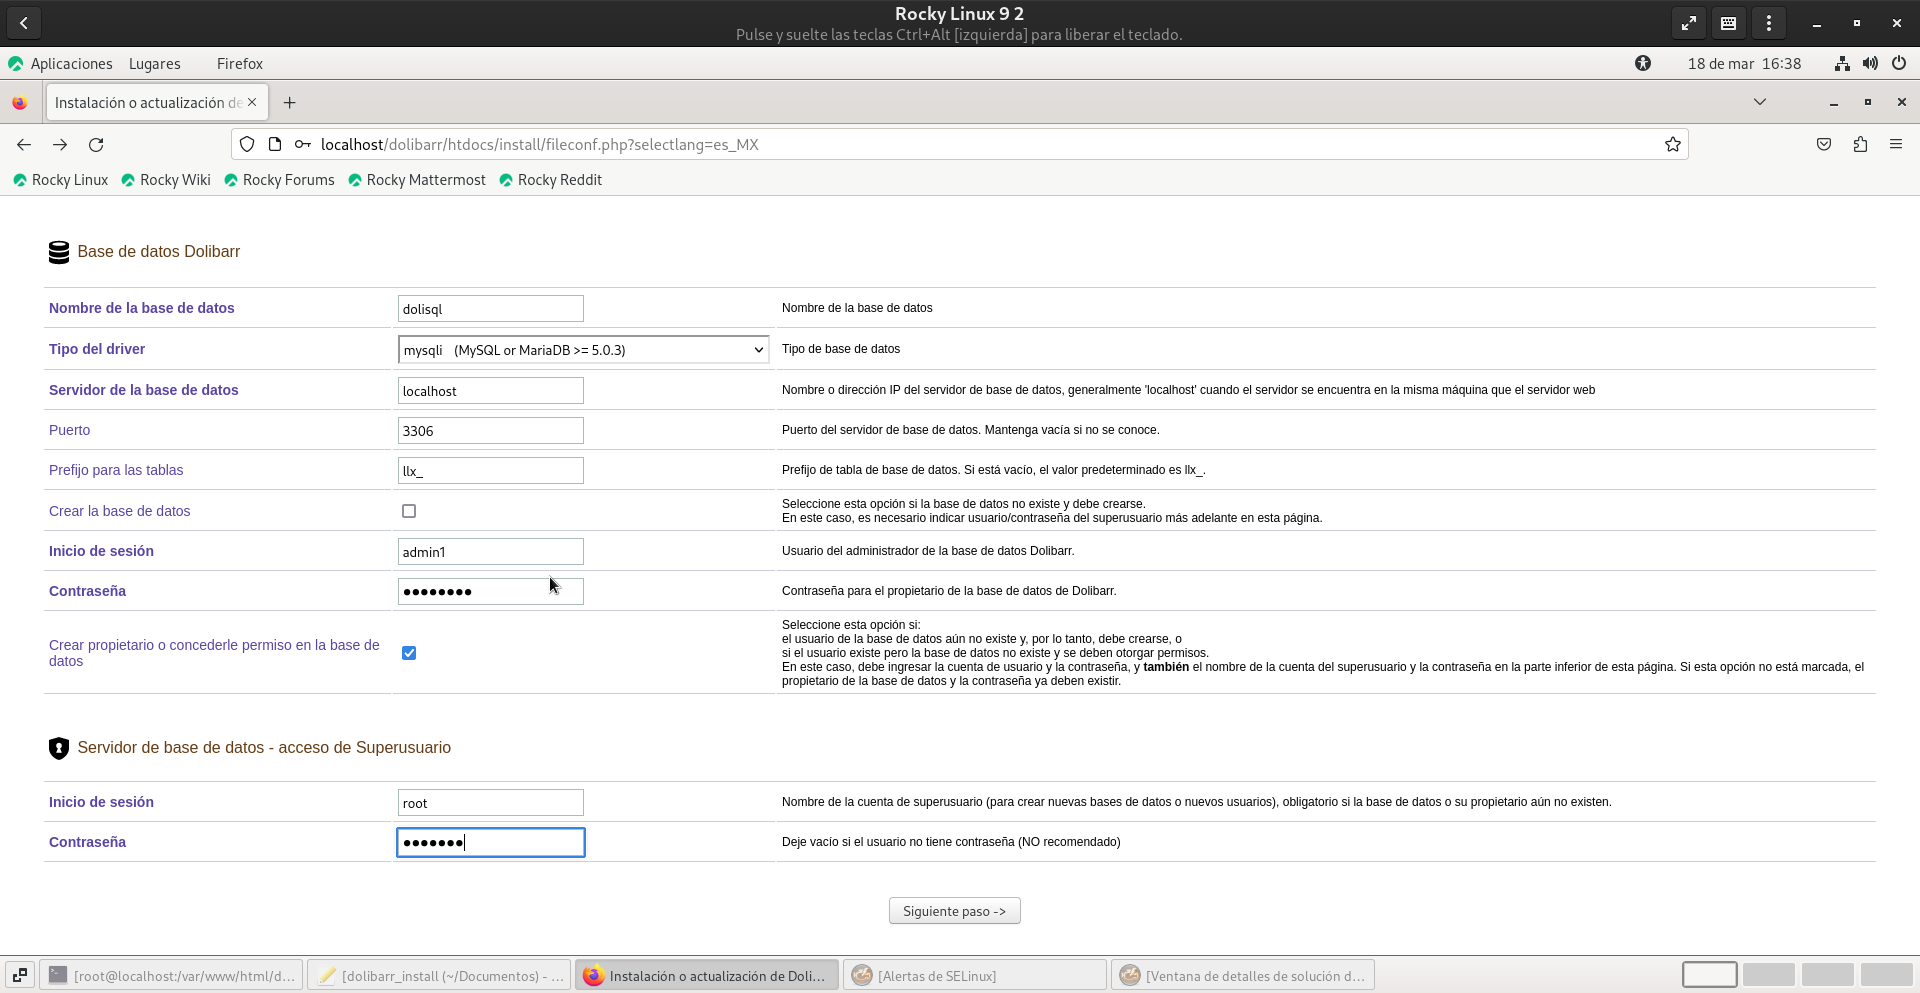The width and height of the screenshot is (1920, 993).
Task: Uncheck Crear propietario o concederle permiso checkbox
Action: coord(409,653)
